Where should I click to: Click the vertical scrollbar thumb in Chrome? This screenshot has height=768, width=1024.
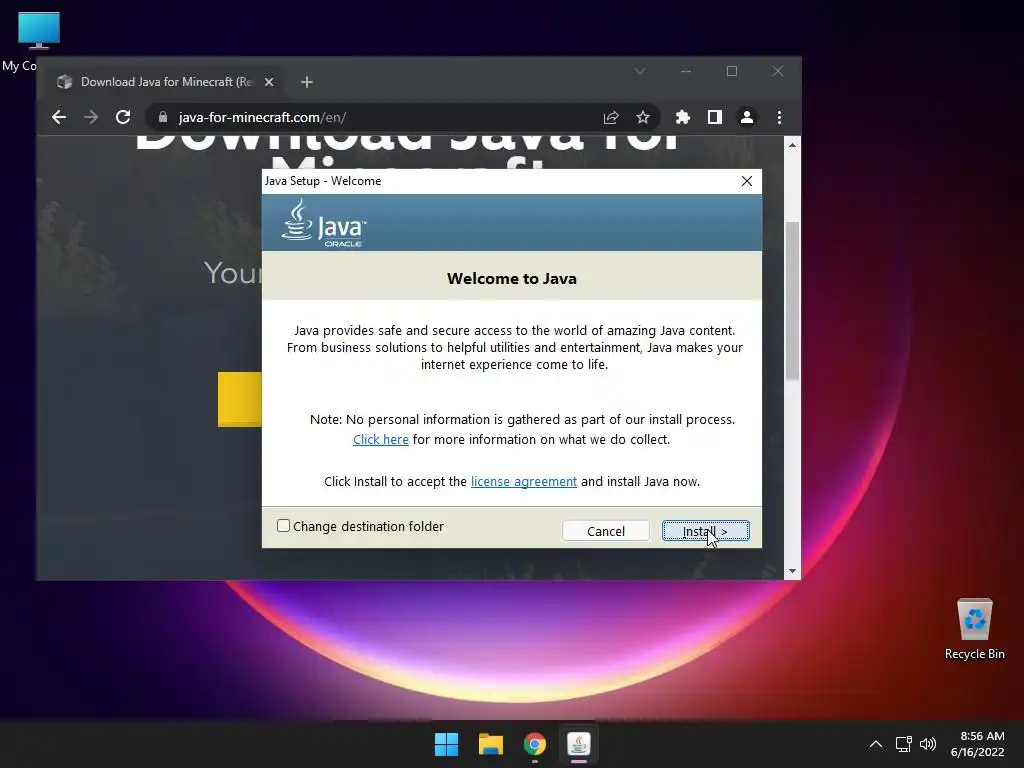point(792,300)
